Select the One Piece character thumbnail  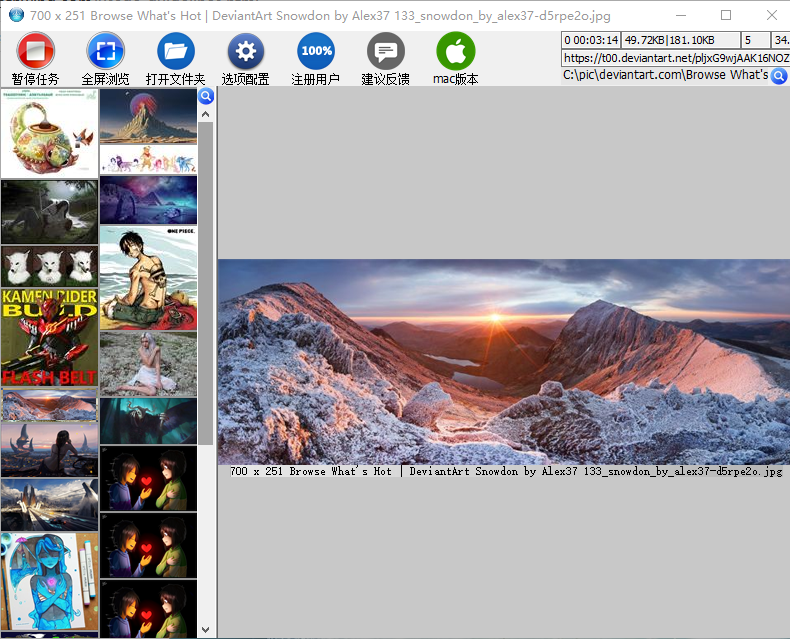148,277
